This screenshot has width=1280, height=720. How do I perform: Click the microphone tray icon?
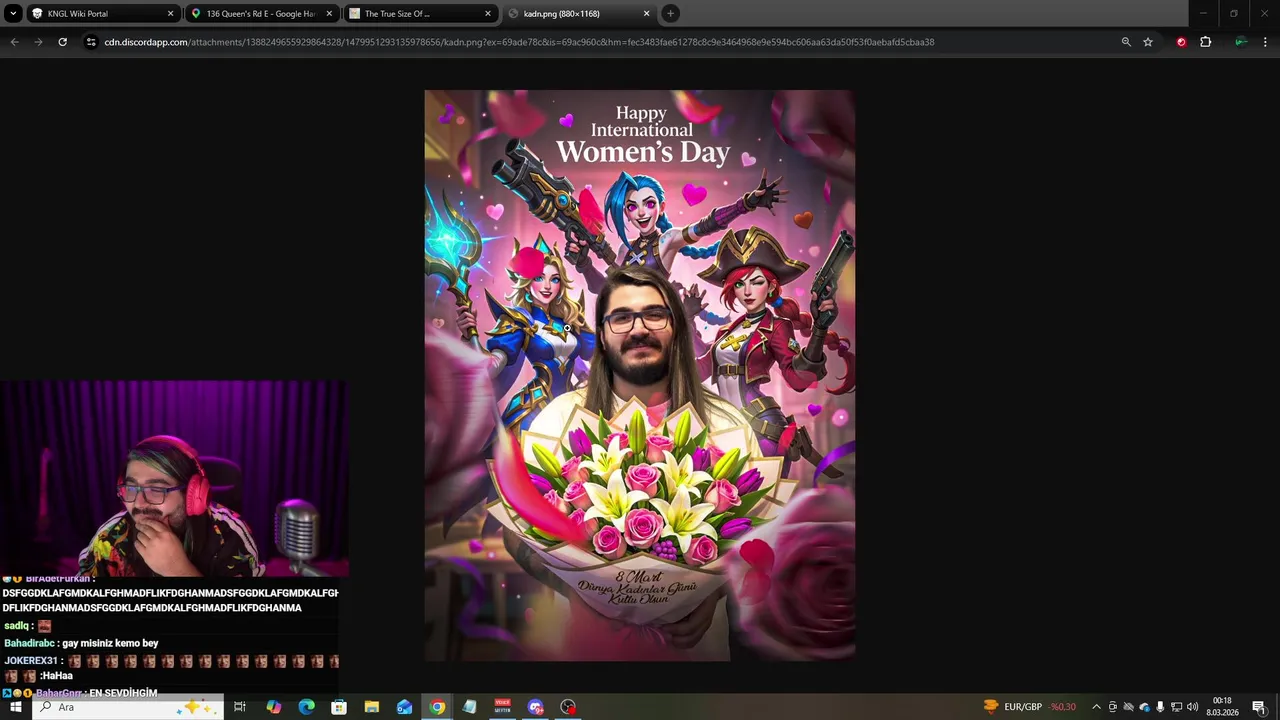click(x=1160, y=707)
